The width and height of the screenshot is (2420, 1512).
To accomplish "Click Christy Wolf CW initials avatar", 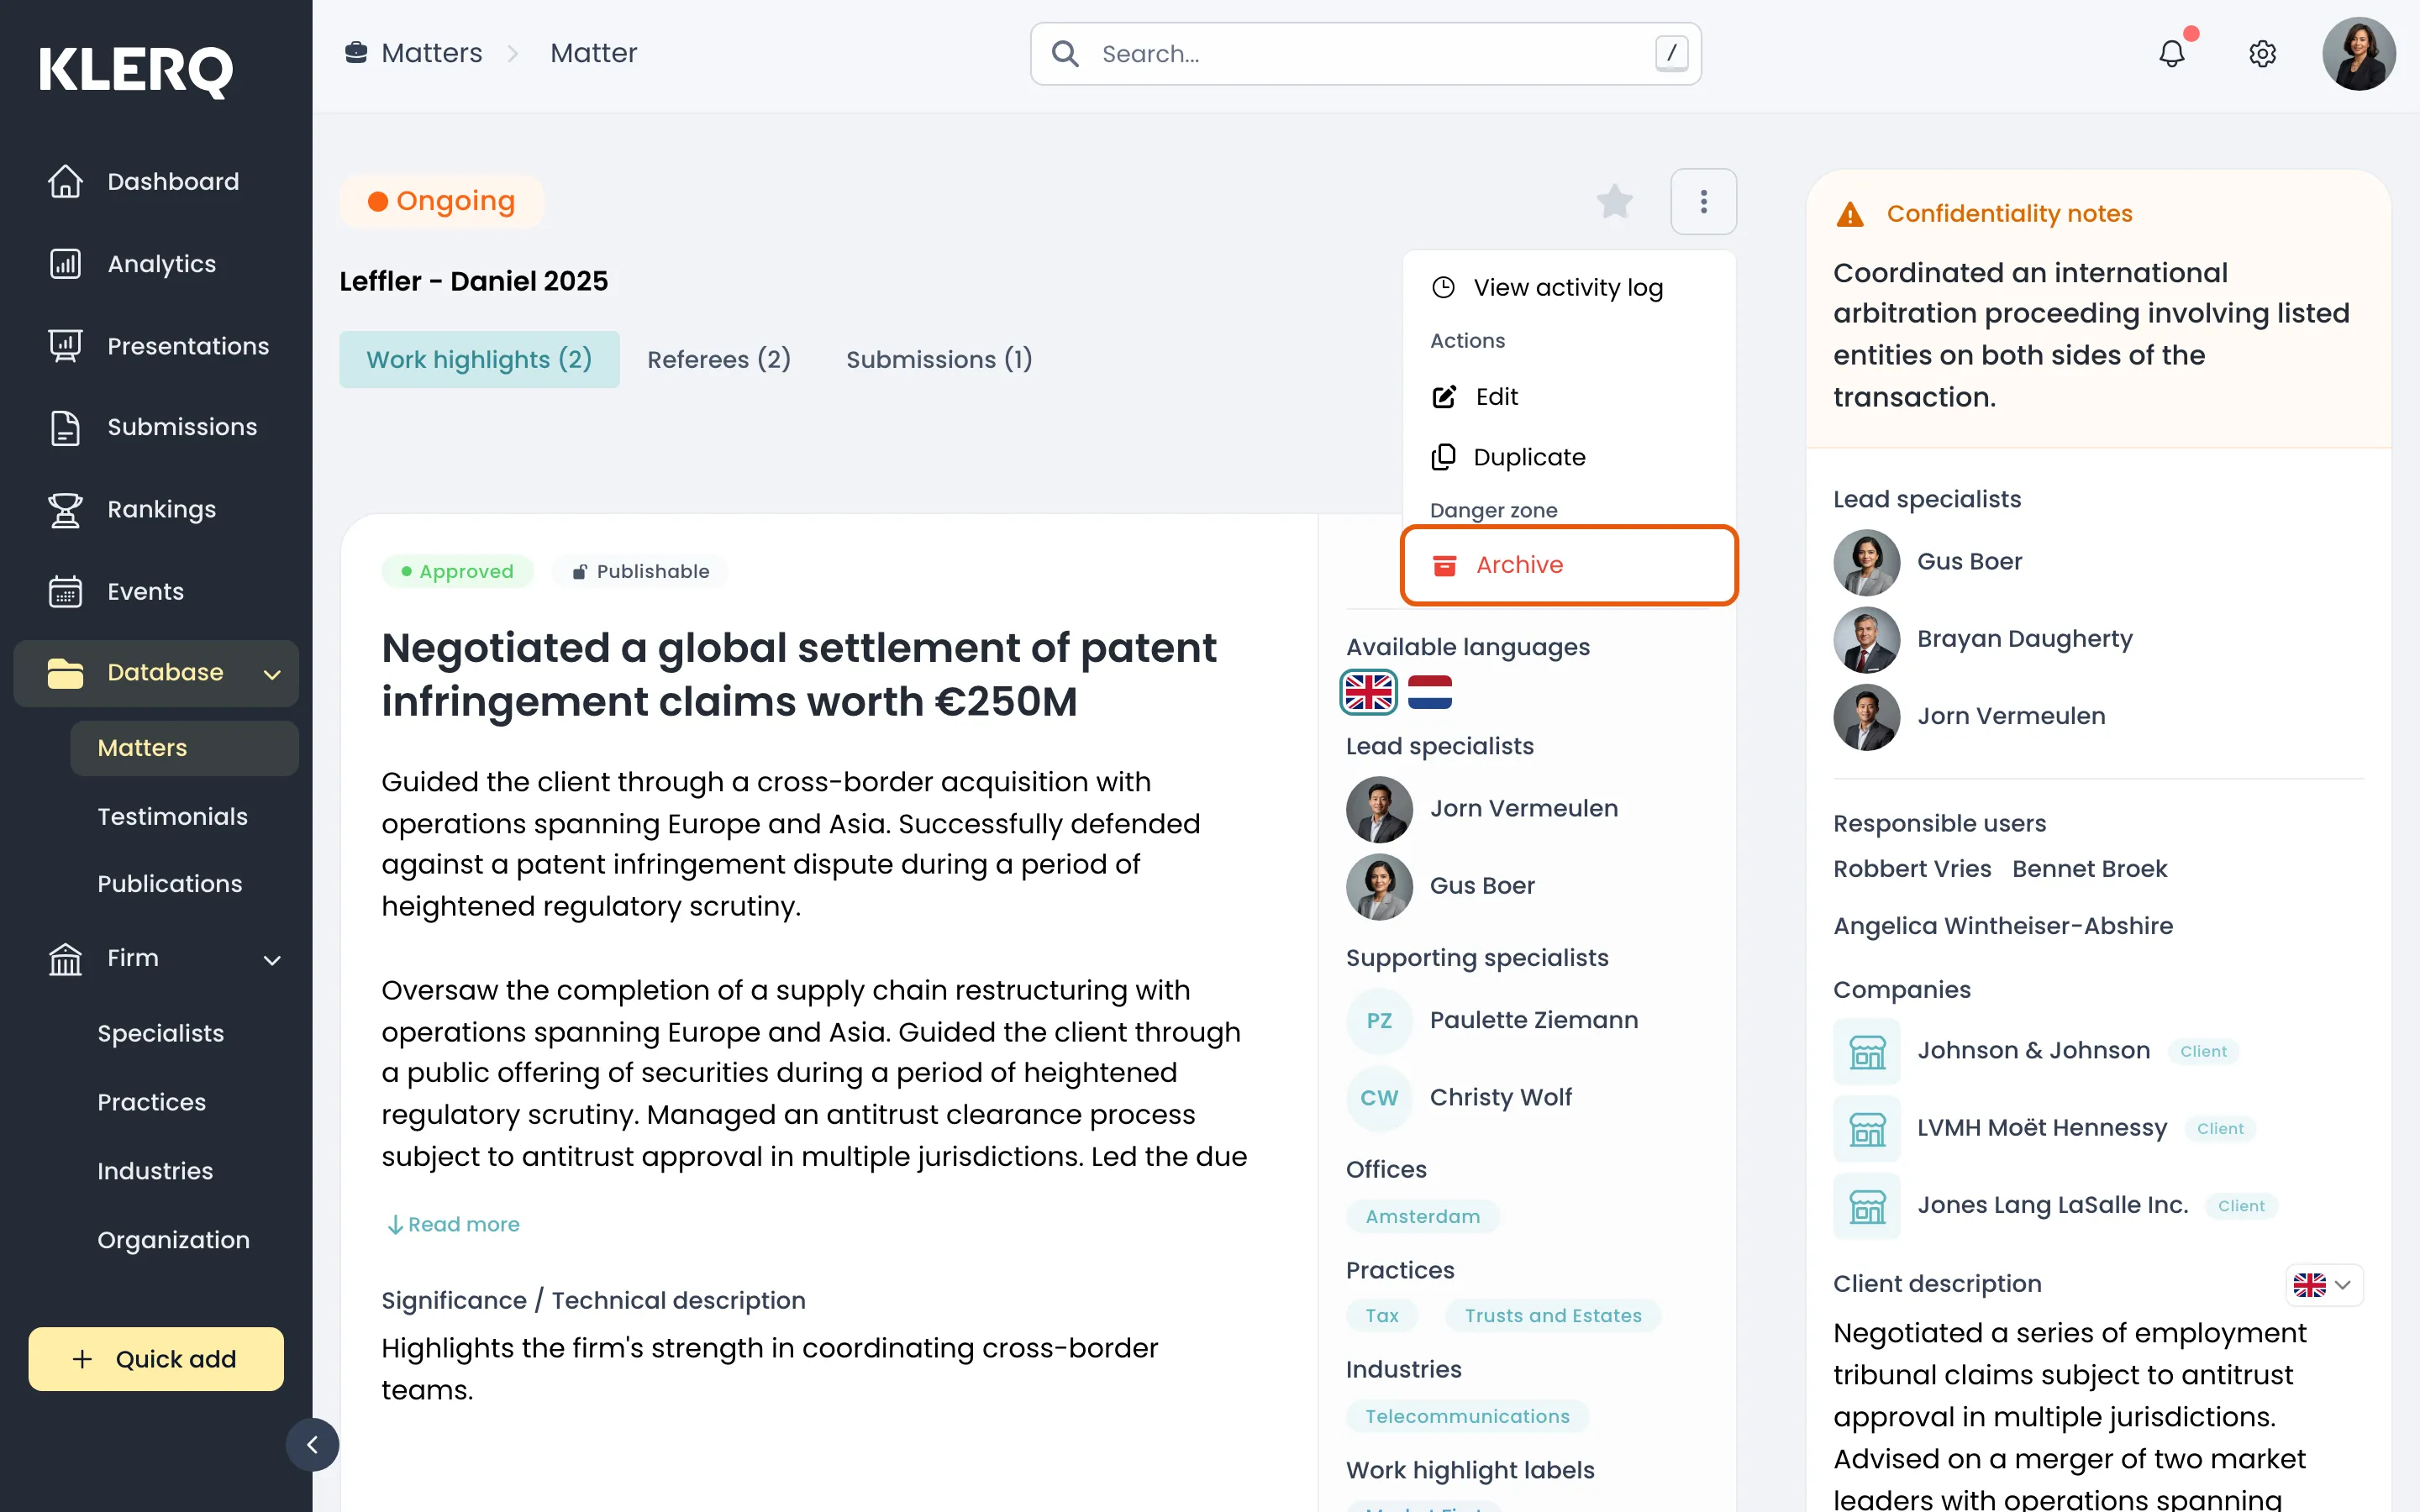I will pyautogui.click(x=1379, y=1098).
